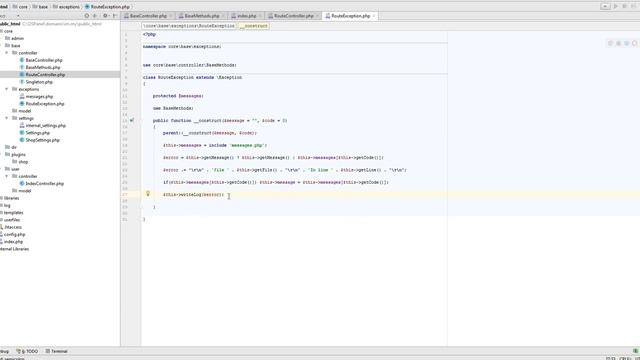Select the libraries folder in the tree
Image resolution: width=640 pixels, height=360 pixels.
click(10, 198)
